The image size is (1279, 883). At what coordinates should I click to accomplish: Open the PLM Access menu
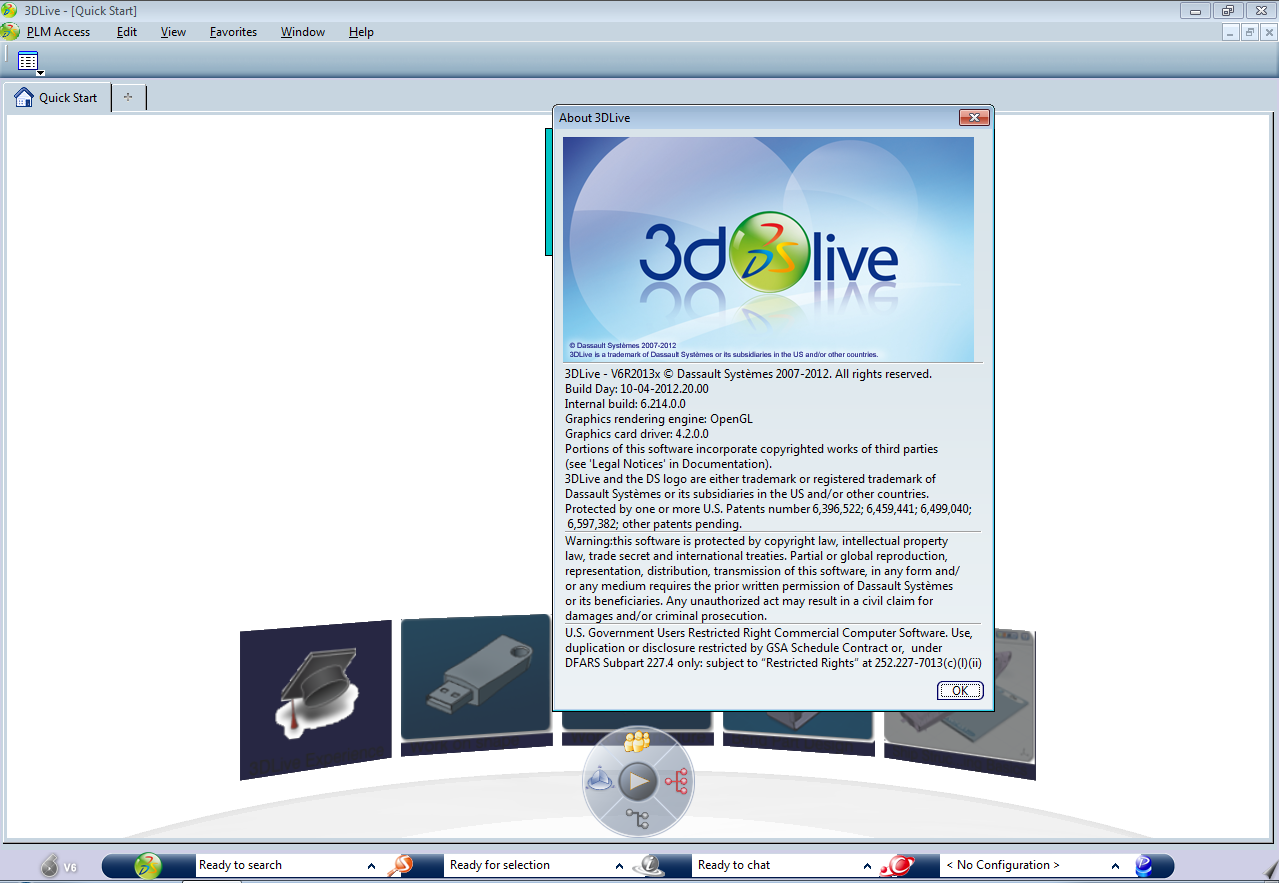point(58,32)
